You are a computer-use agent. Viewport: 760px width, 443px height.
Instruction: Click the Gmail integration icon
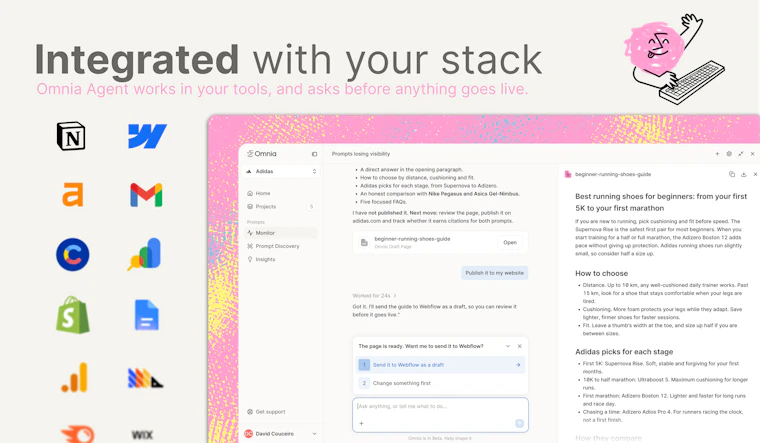coord(146,195)
